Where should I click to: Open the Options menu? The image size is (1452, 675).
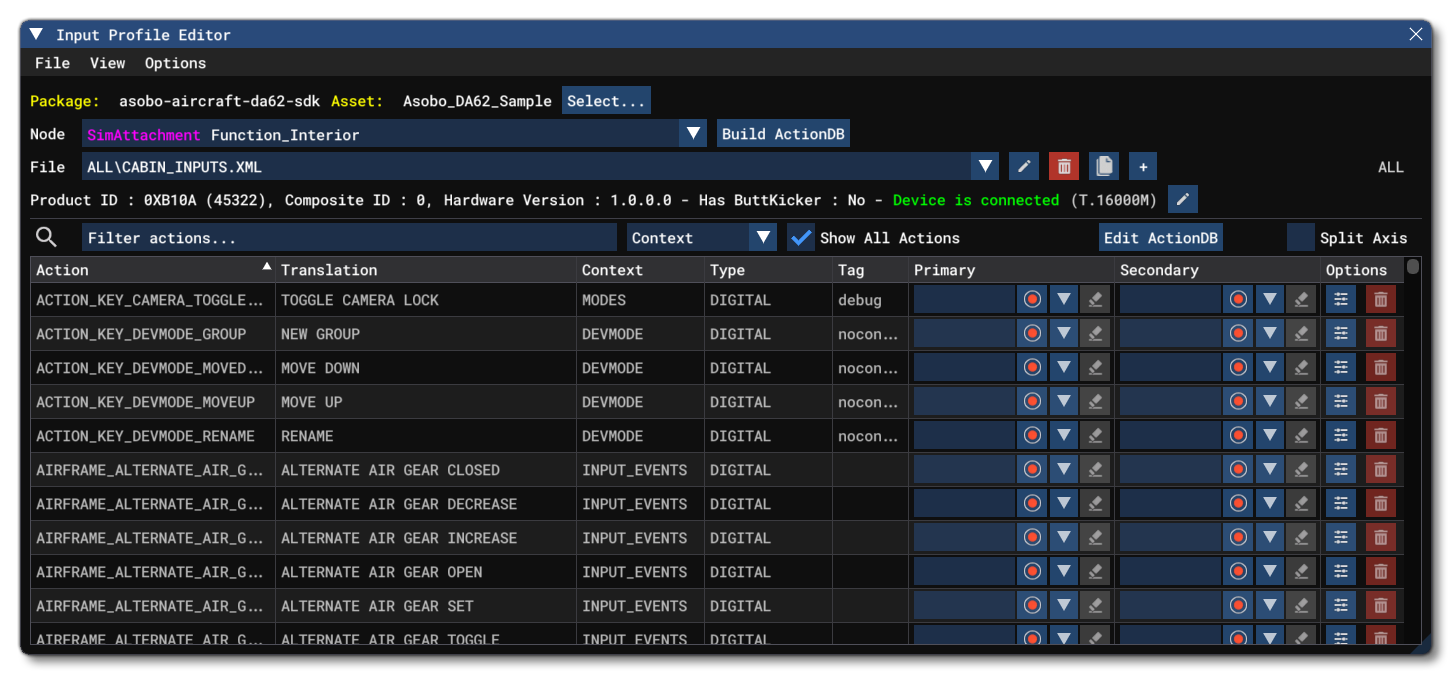[175, 63]
